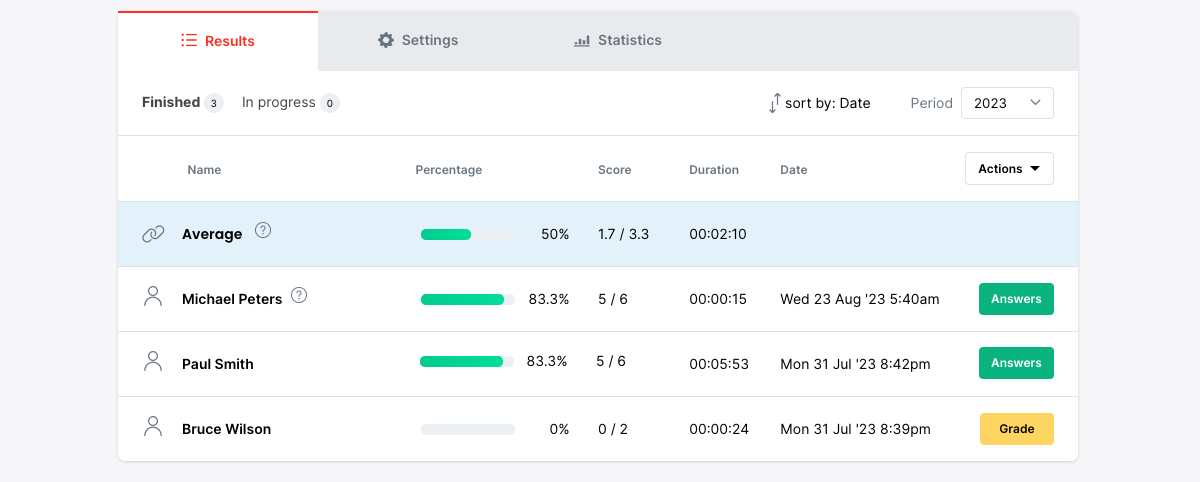Grade Bruce Wilson's test
This screenshot has width=1200, height=482.
[x=1015, y=429]
